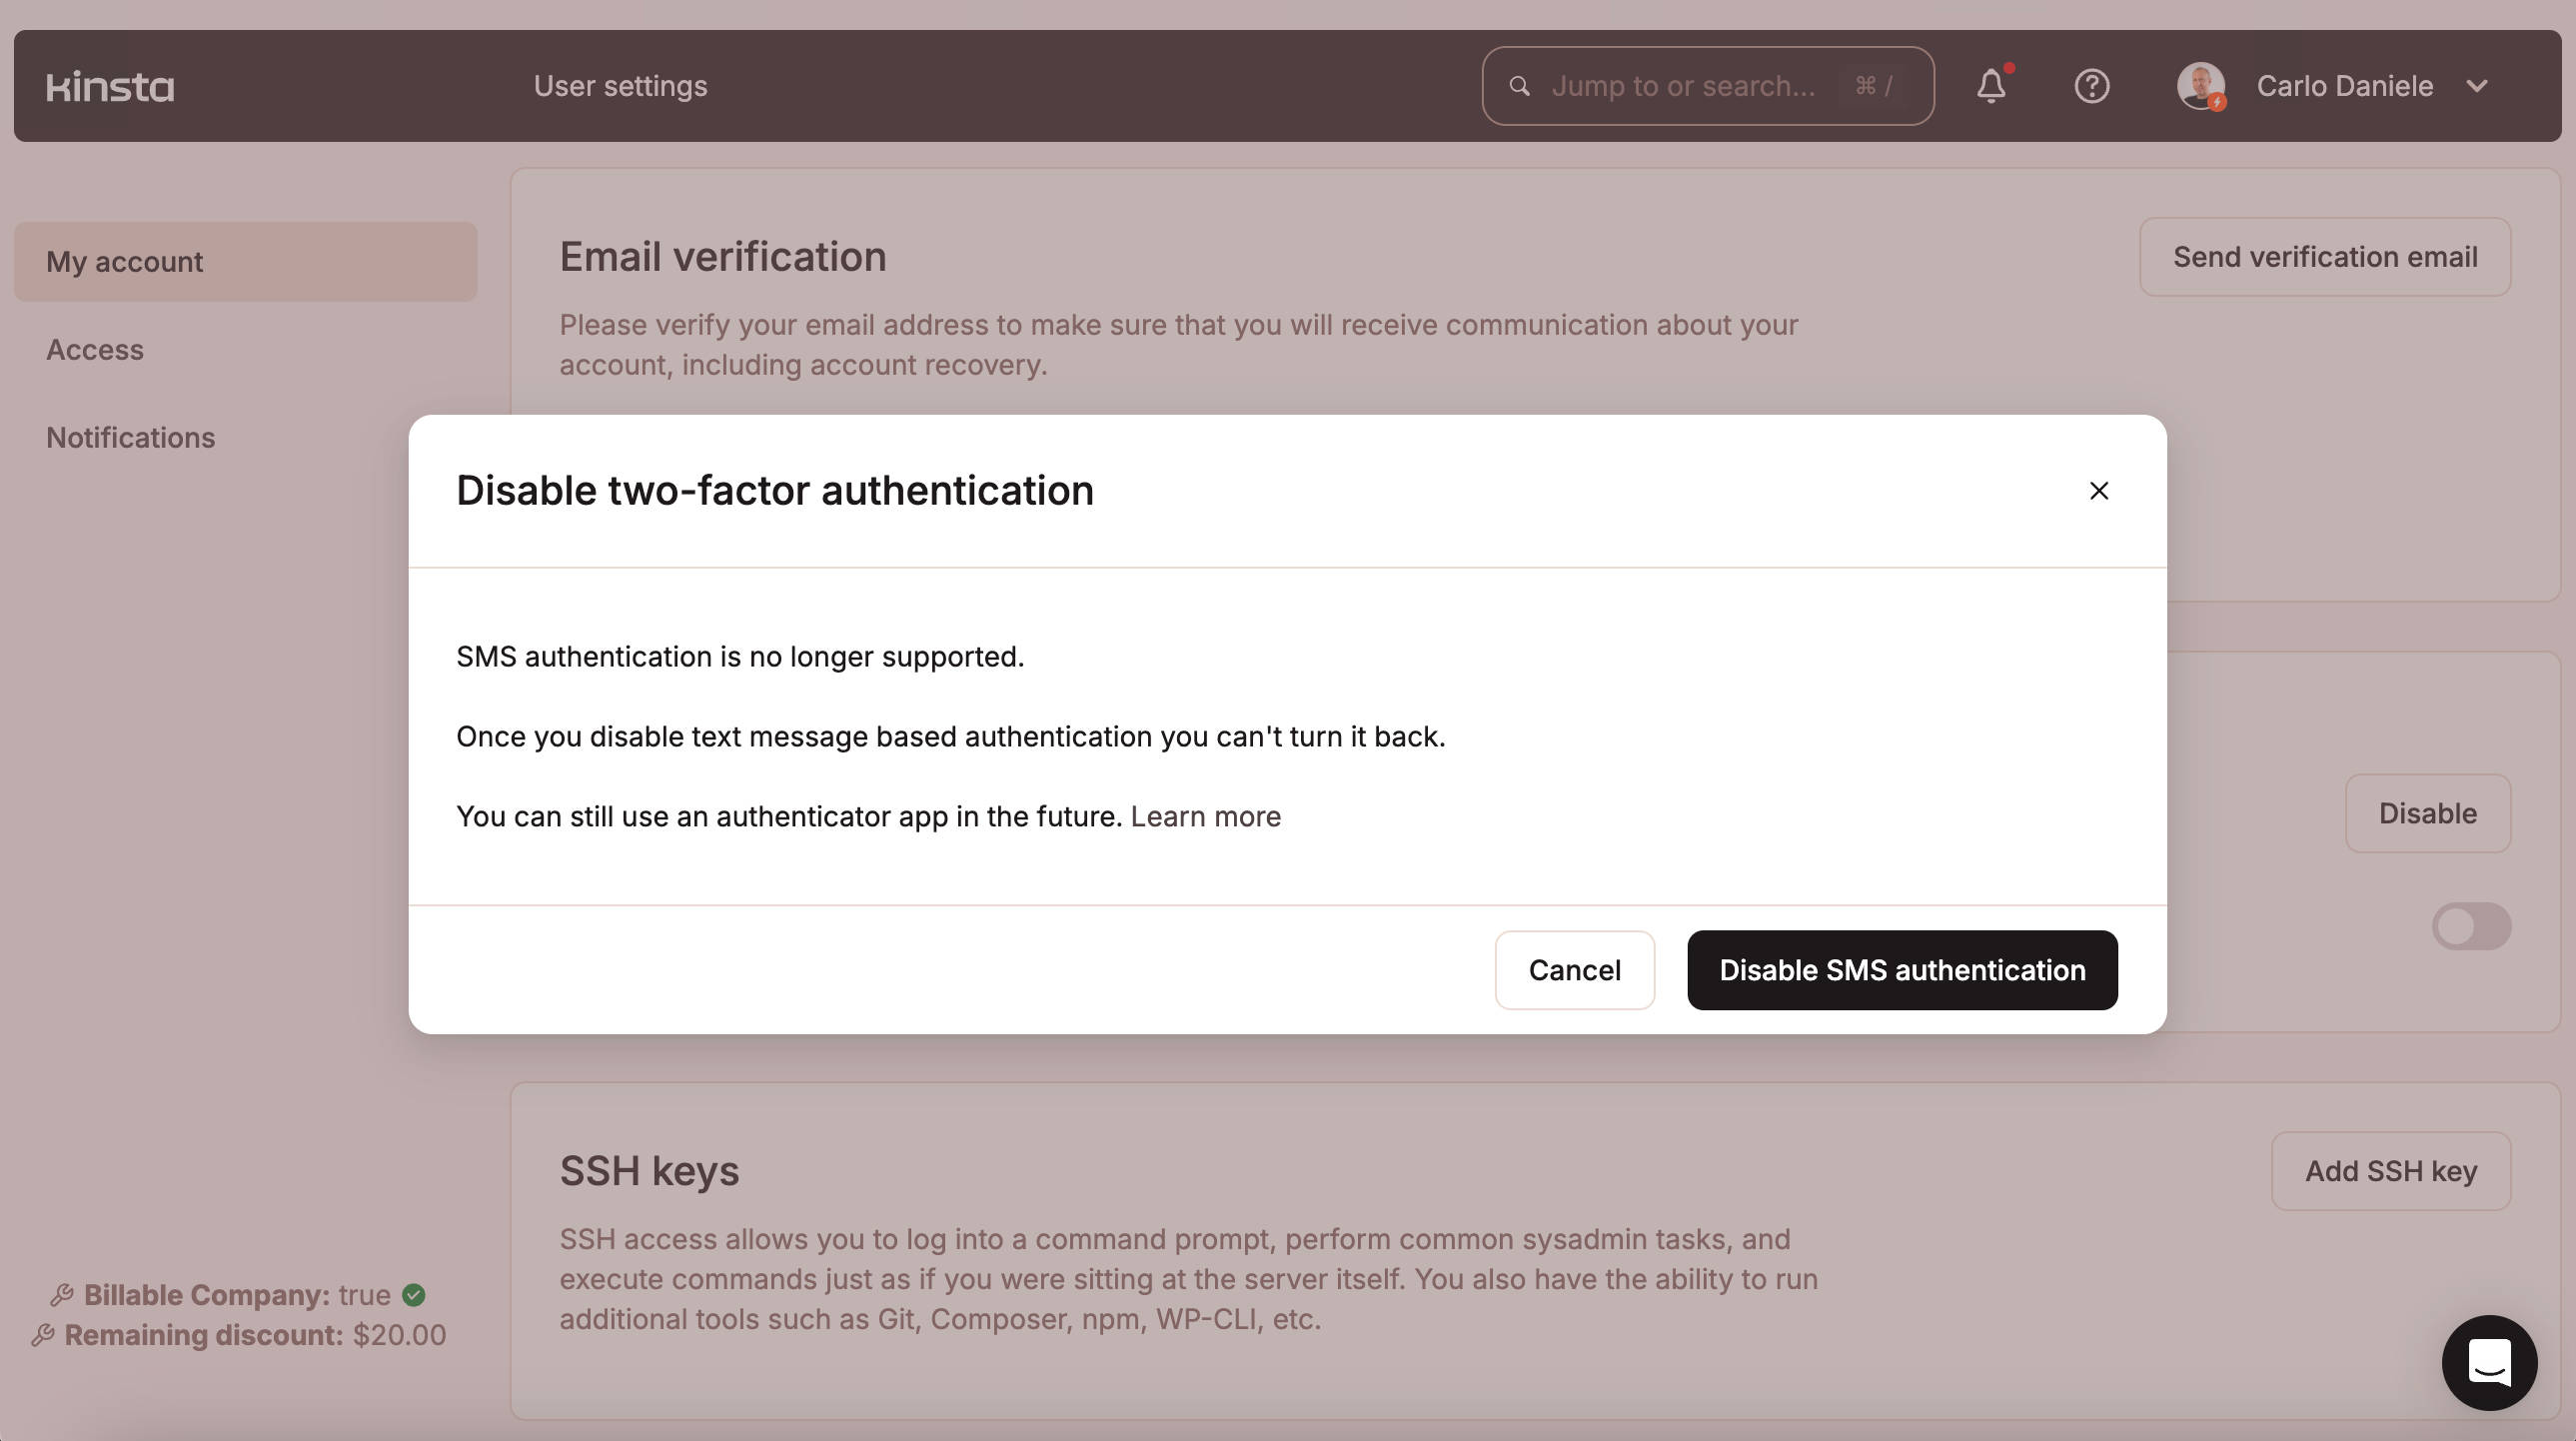Open Notifications settings from the sidebar
Viewport: 2576px width, 1441px height.
pyautogui.click(x=131, y=437)
